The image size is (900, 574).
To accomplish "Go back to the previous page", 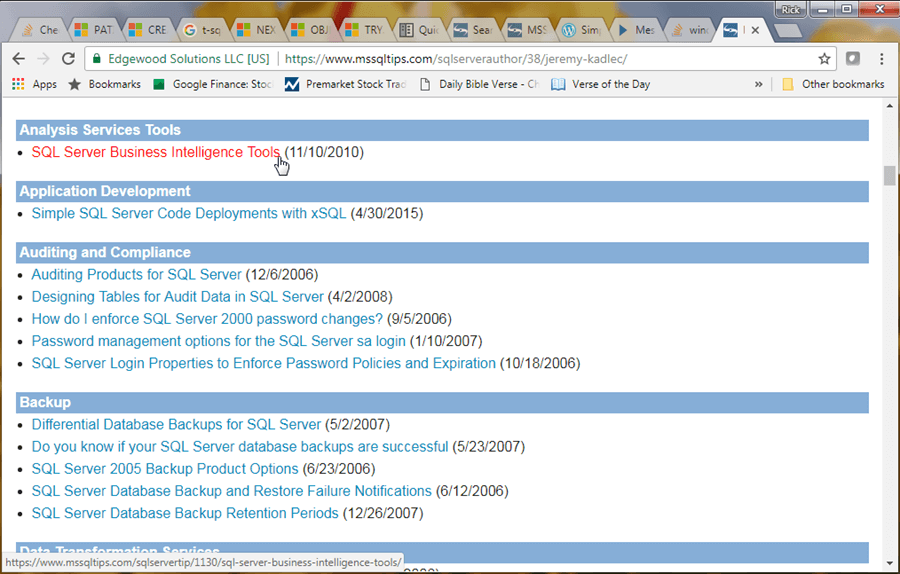I will (19, 59).
